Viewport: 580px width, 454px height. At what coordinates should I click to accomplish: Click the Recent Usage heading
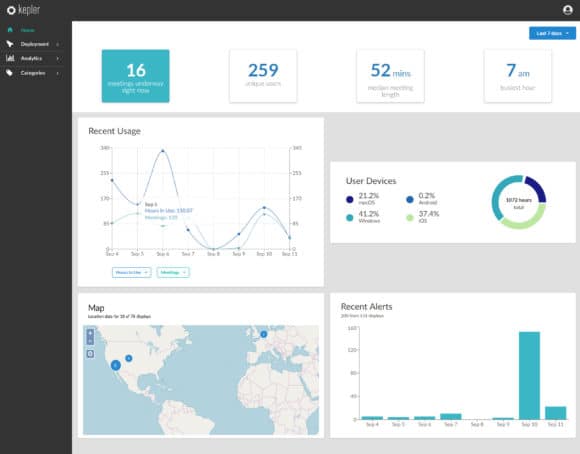tap(114, 131)
